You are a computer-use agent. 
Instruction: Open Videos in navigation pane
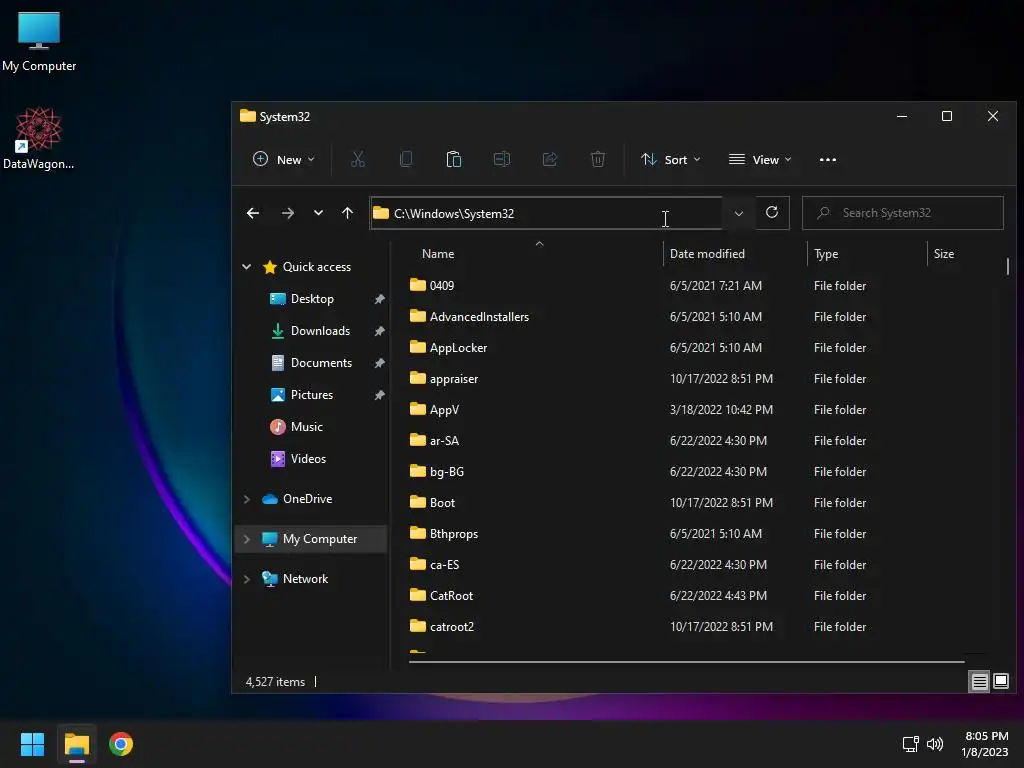(x=308, y=459)
